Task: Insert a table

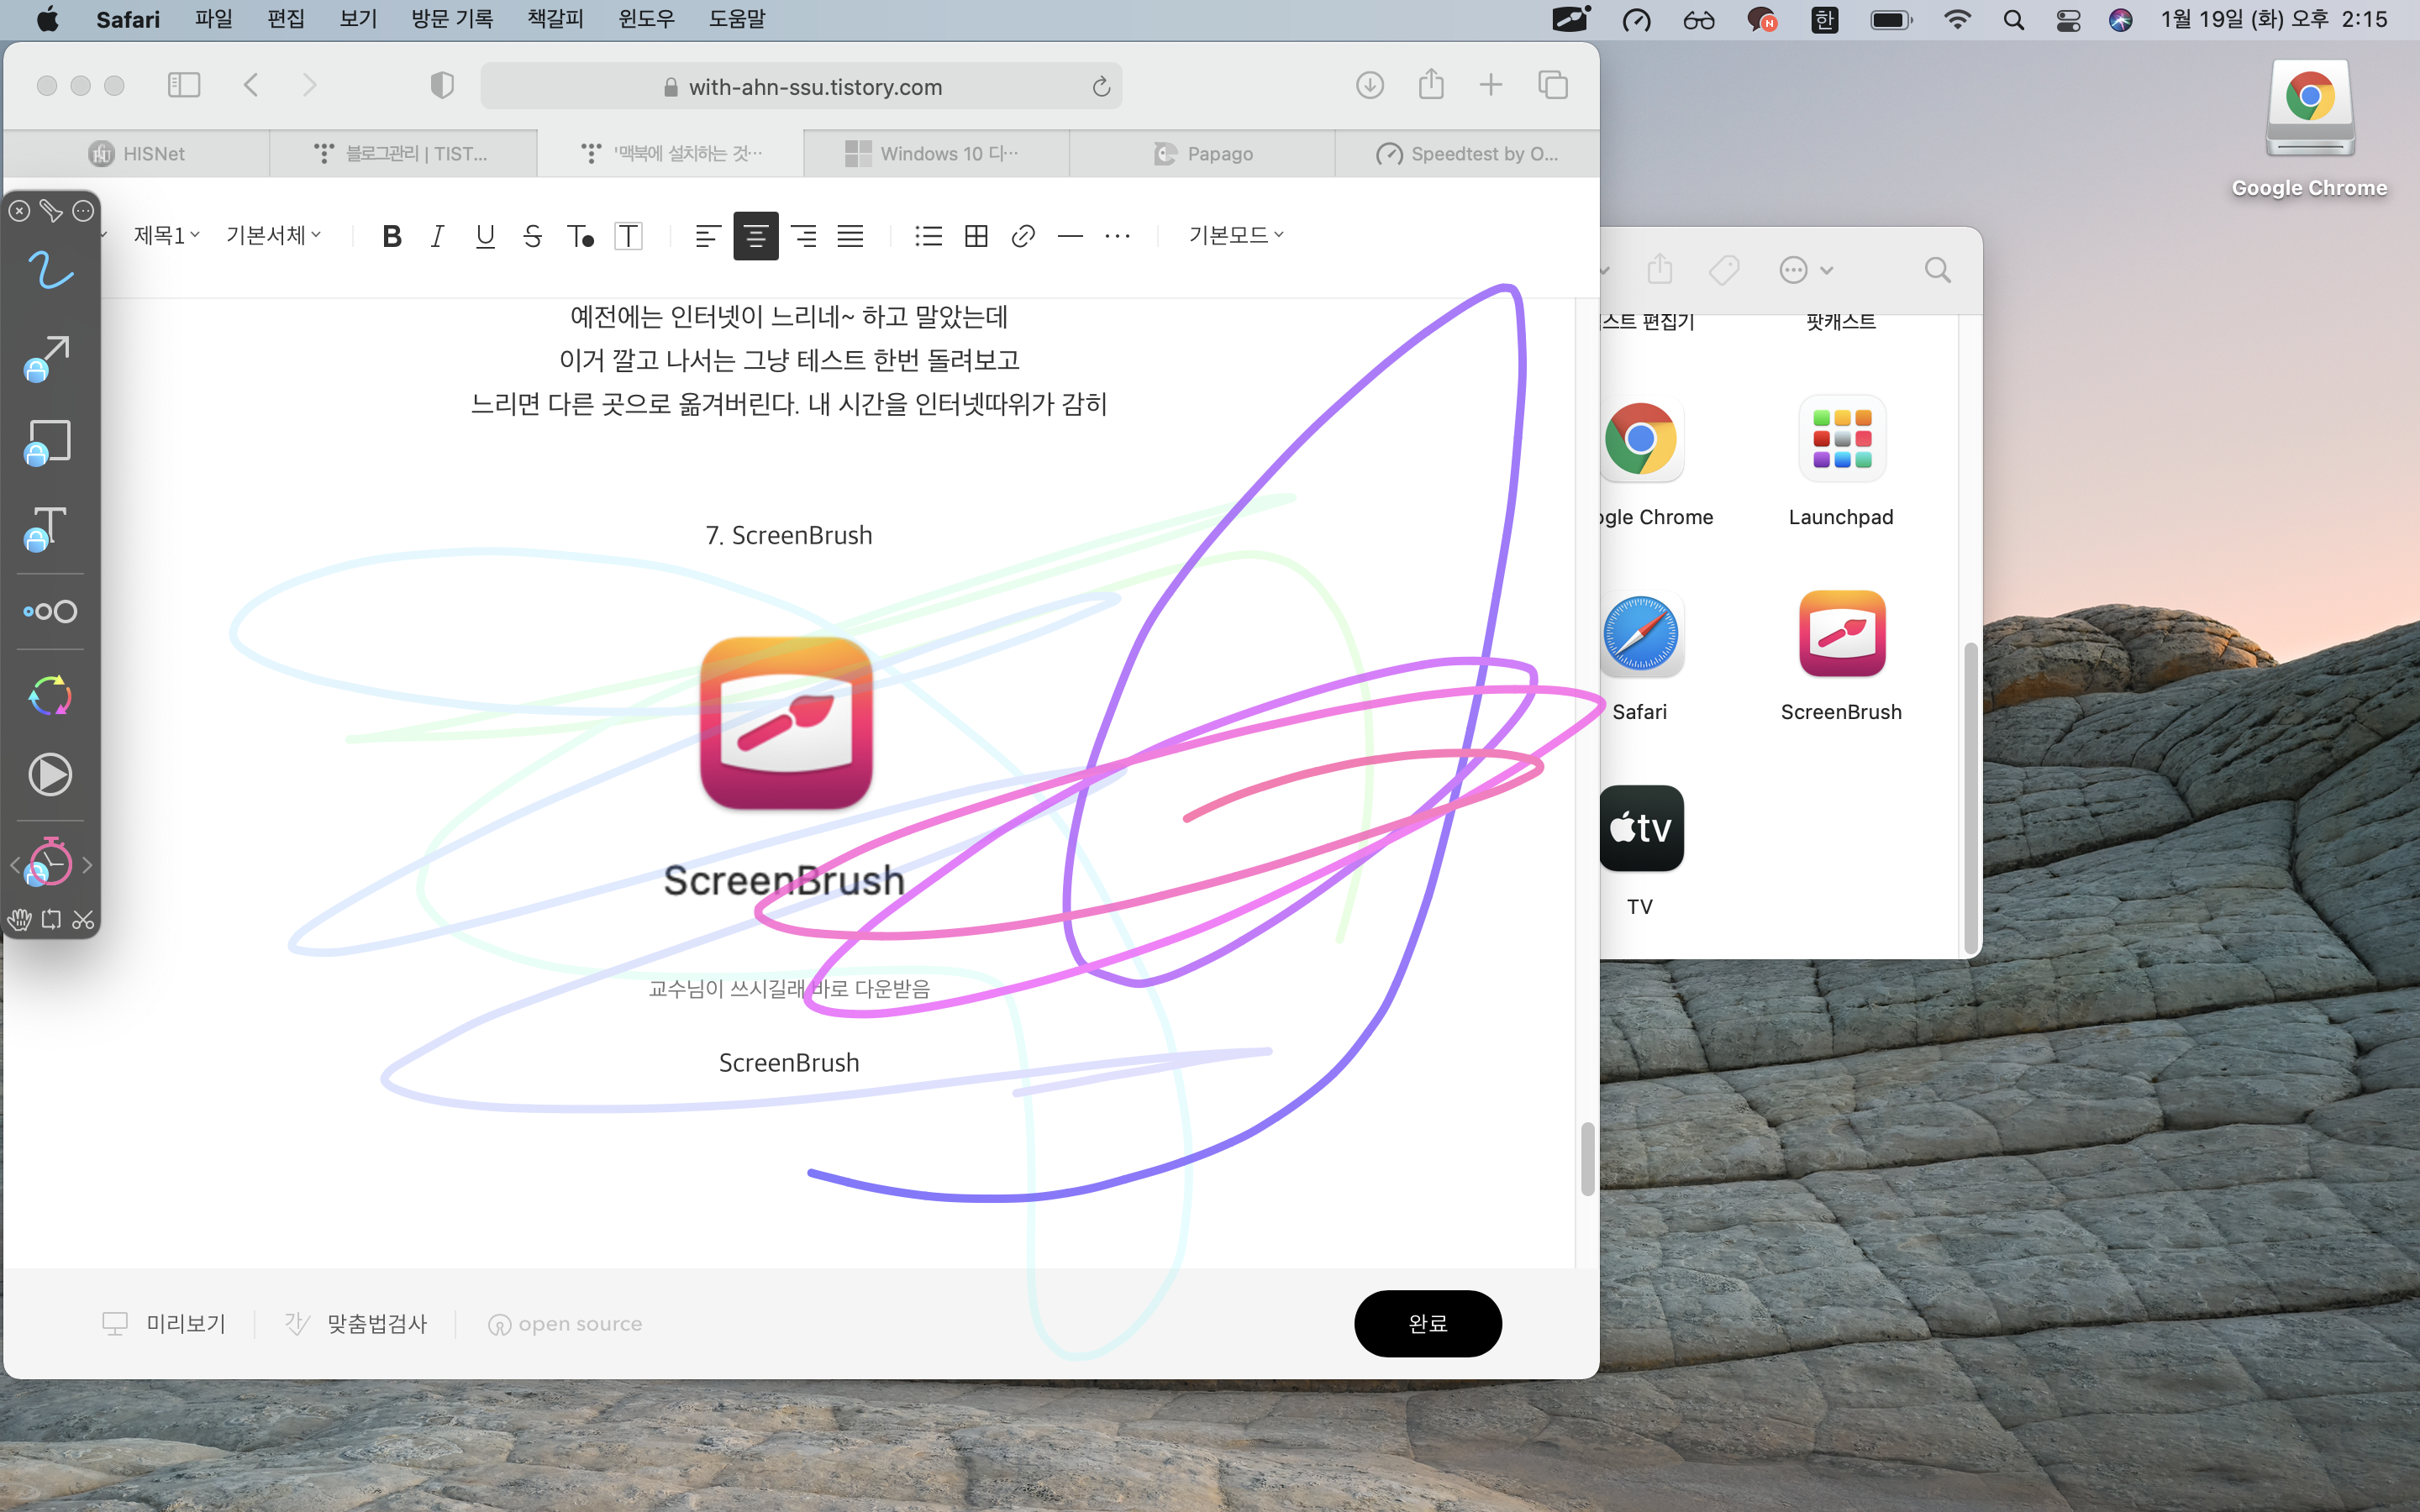Action: coord(976,236)
